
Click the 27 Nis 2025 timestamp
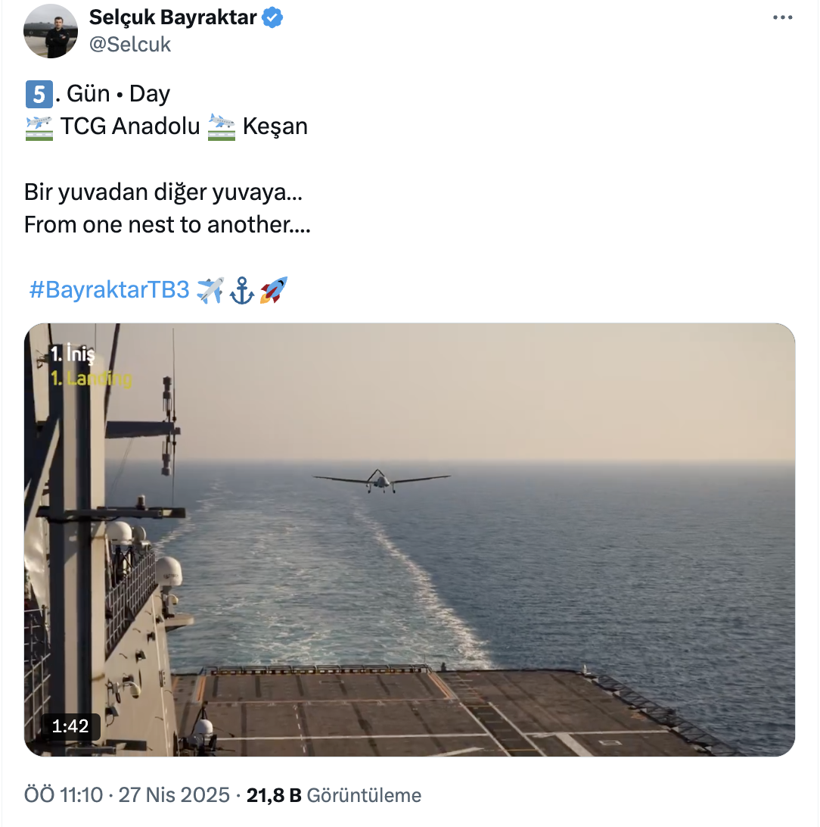click(164, 795)
